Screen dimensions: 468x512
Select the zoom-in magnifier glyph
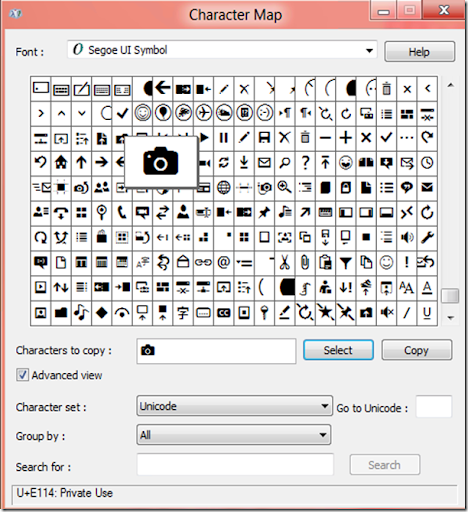pyautogui.click(x=285, y=188)
